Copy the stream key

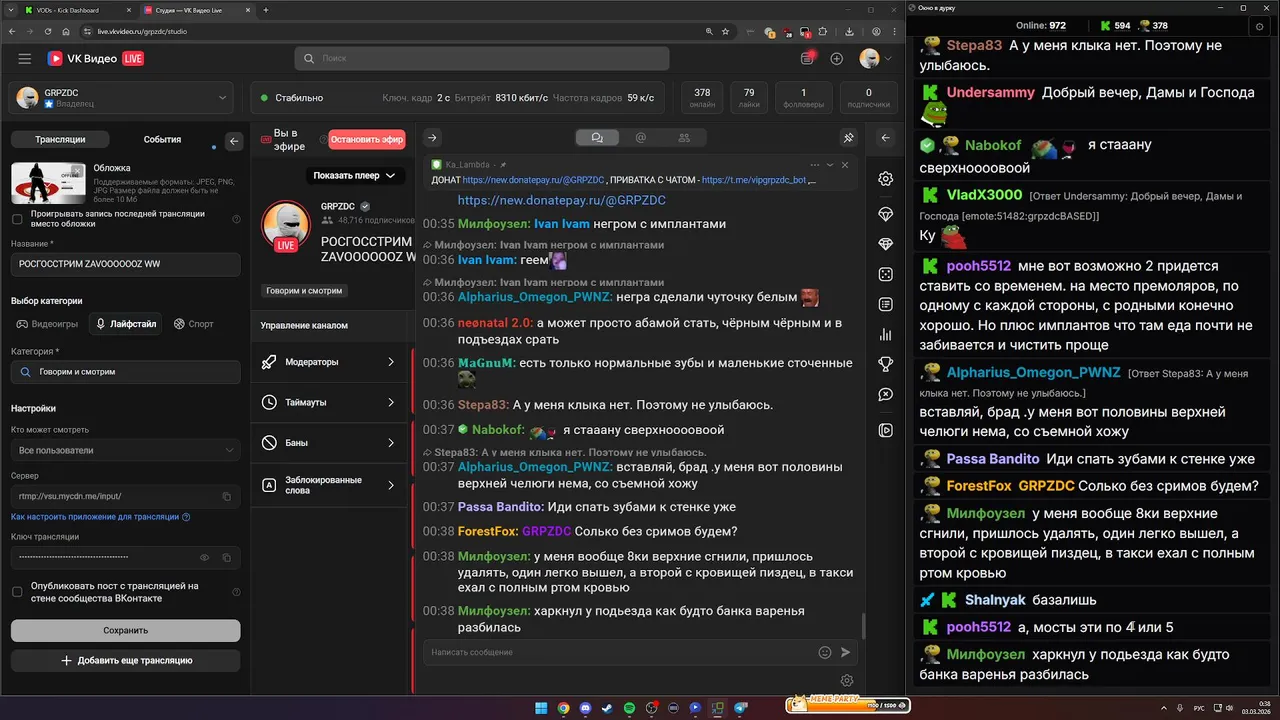(227, 557)
